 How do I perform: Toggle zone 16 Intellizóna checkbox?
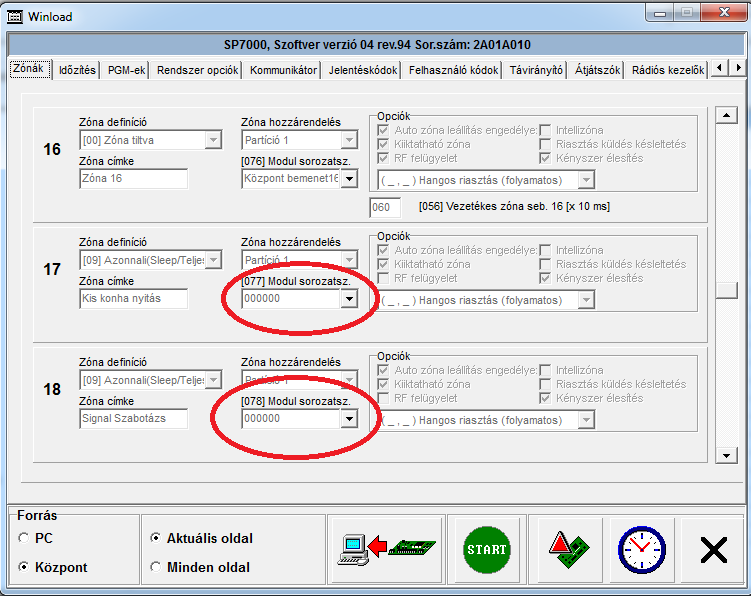[545, 130]
